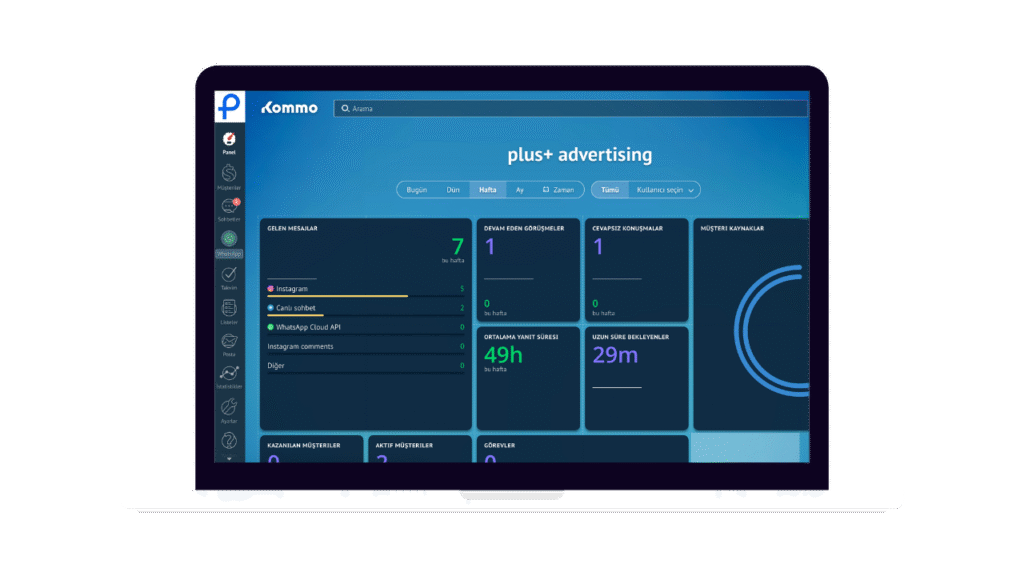Click the Canlı sohbet row label
The image size is (1024, 576).
tap(296, 308)
